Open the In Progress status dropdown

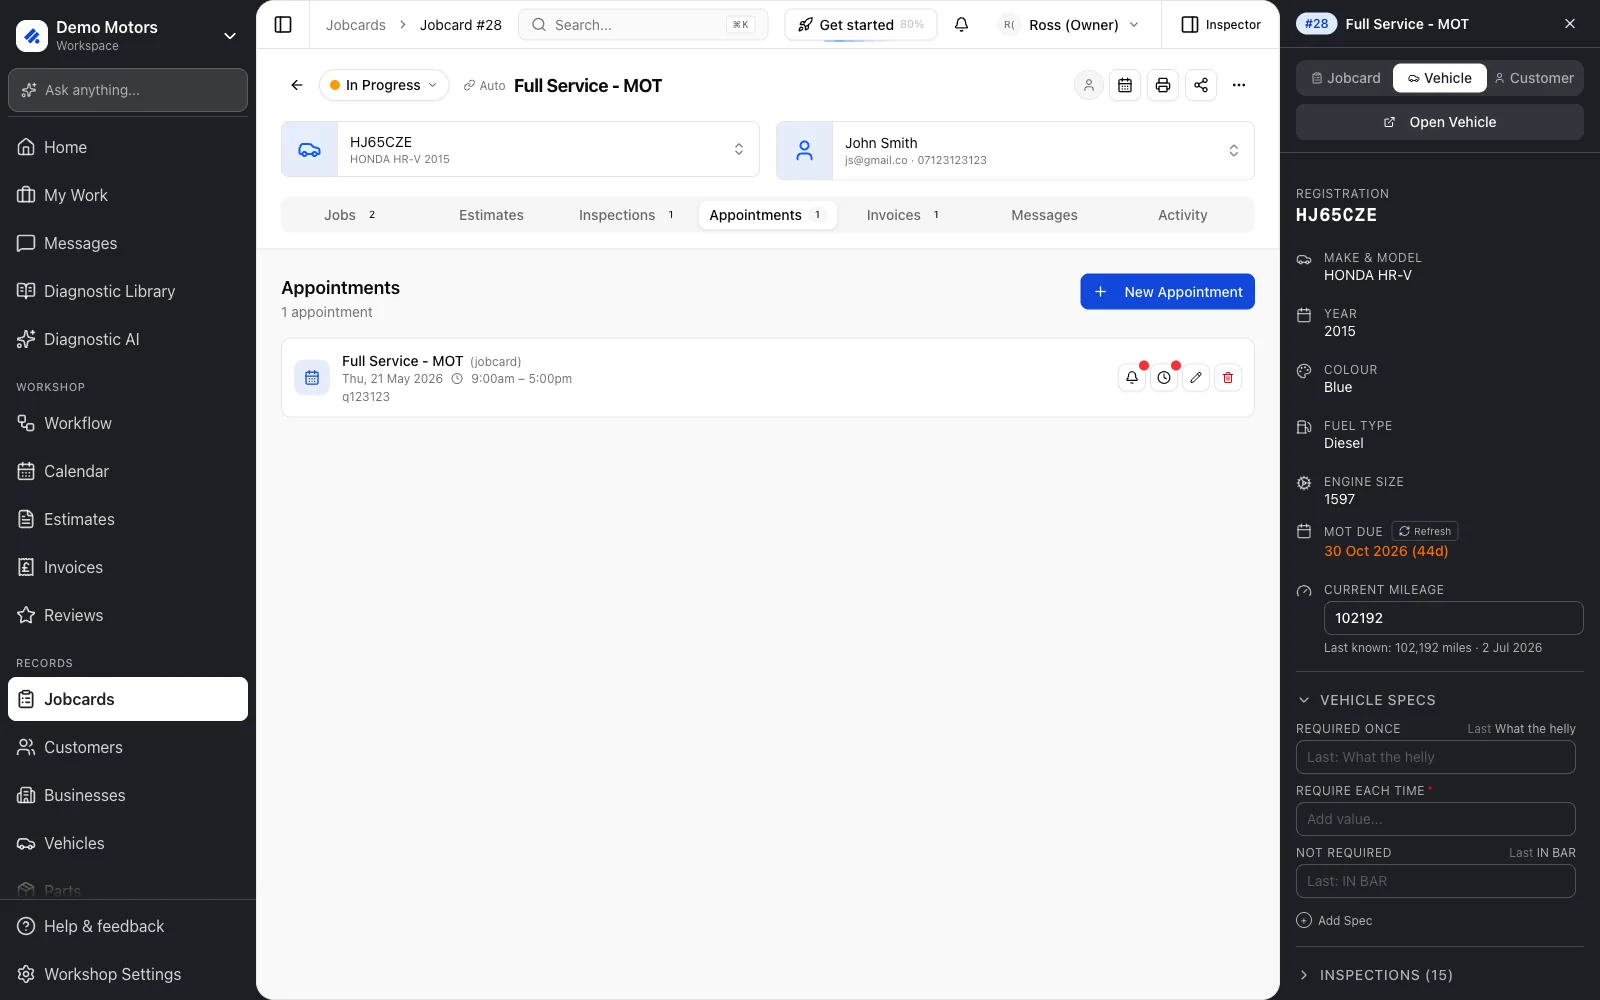[384, 85]
